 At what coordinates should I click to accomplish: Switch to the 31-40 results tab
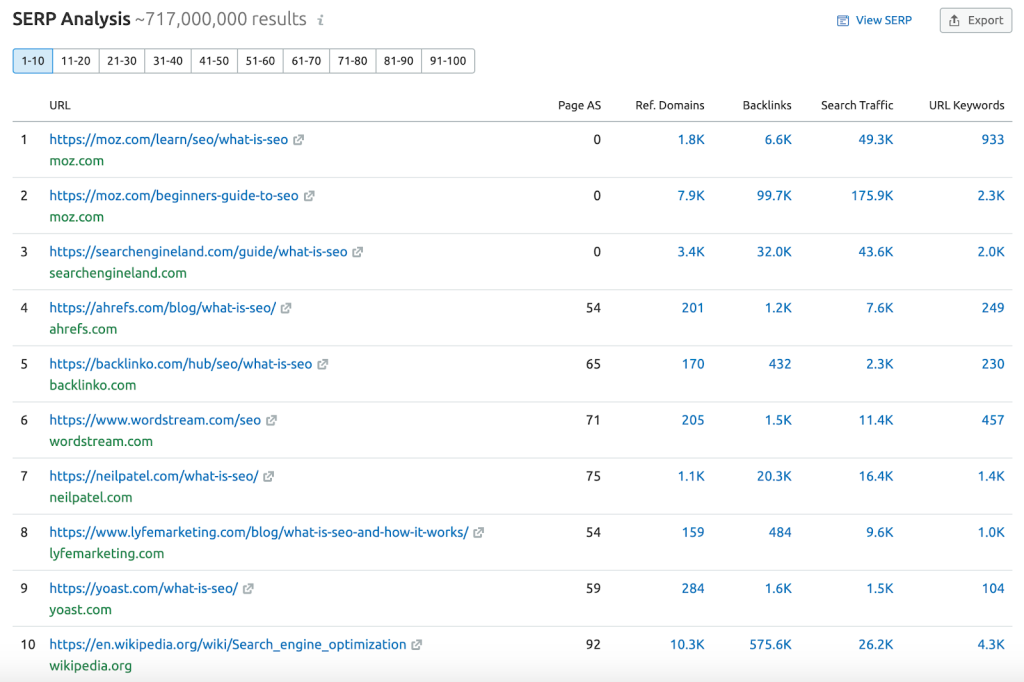[168, 61]
